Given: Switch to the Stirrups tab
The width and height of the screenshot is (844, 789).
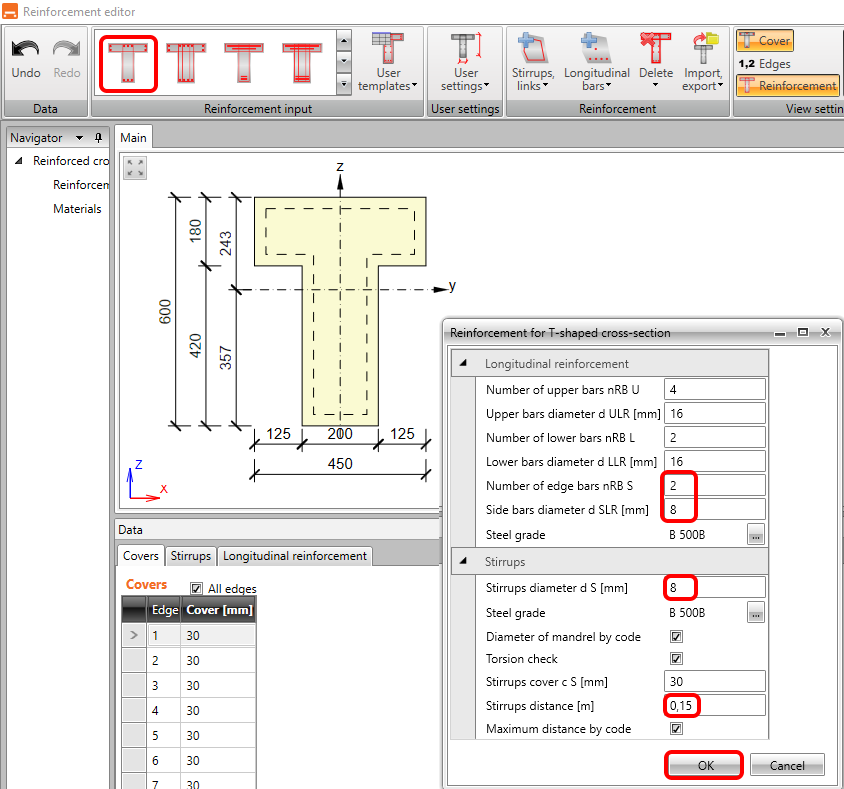Looking at the screenshot, I should (x=190, y=556).
